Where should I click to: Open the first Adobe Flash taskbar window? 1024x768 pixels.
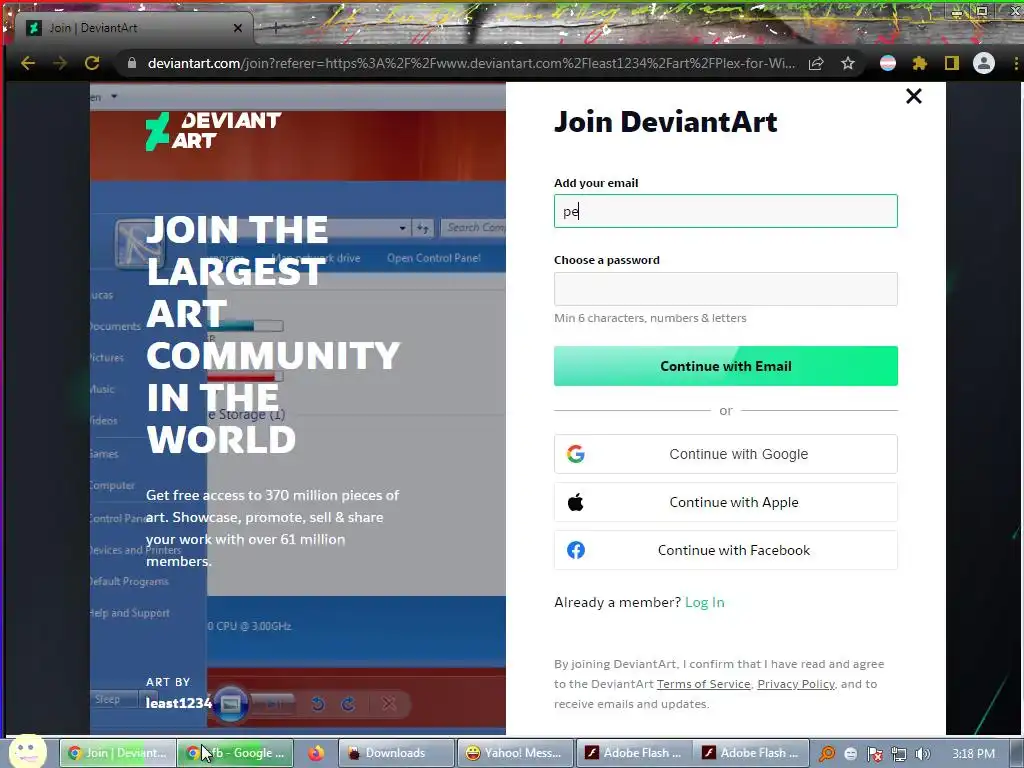633,753
